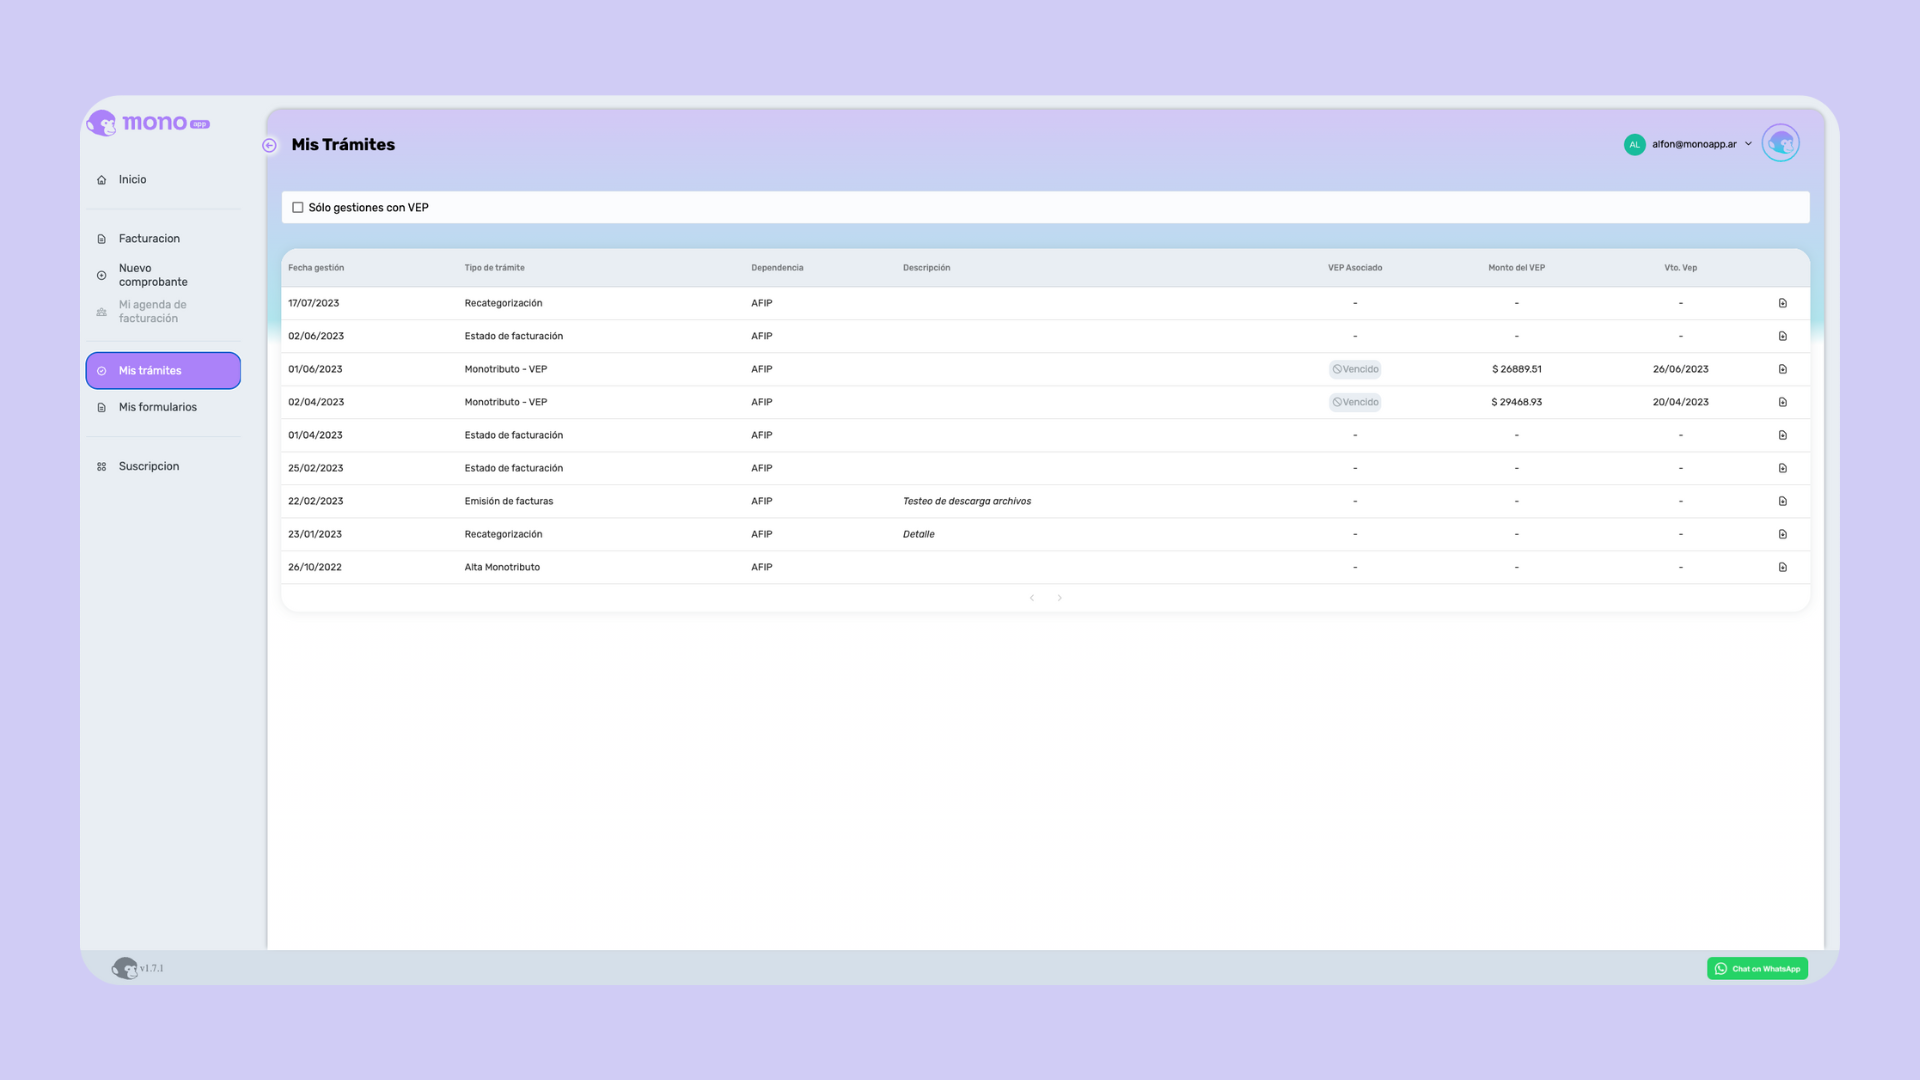
Task: Click the Vto. Vep column header
Action: tap(1680, 268)
